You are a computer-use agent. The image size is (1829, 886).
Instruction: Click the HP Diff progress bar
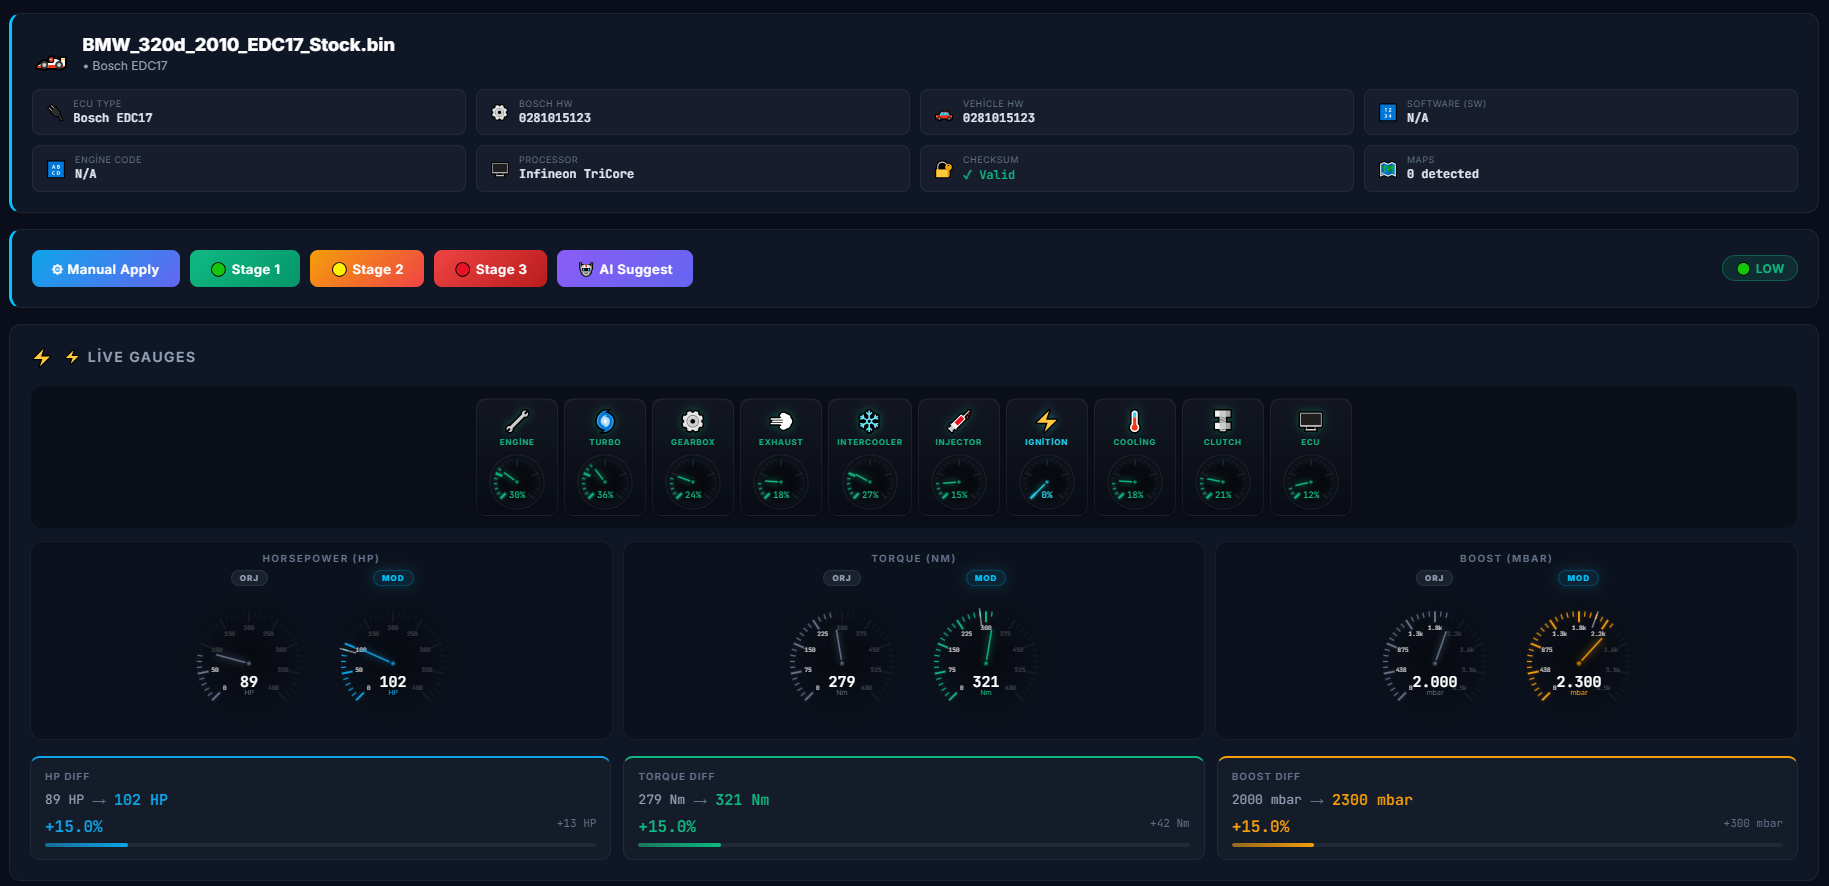[x=320, y=845]
